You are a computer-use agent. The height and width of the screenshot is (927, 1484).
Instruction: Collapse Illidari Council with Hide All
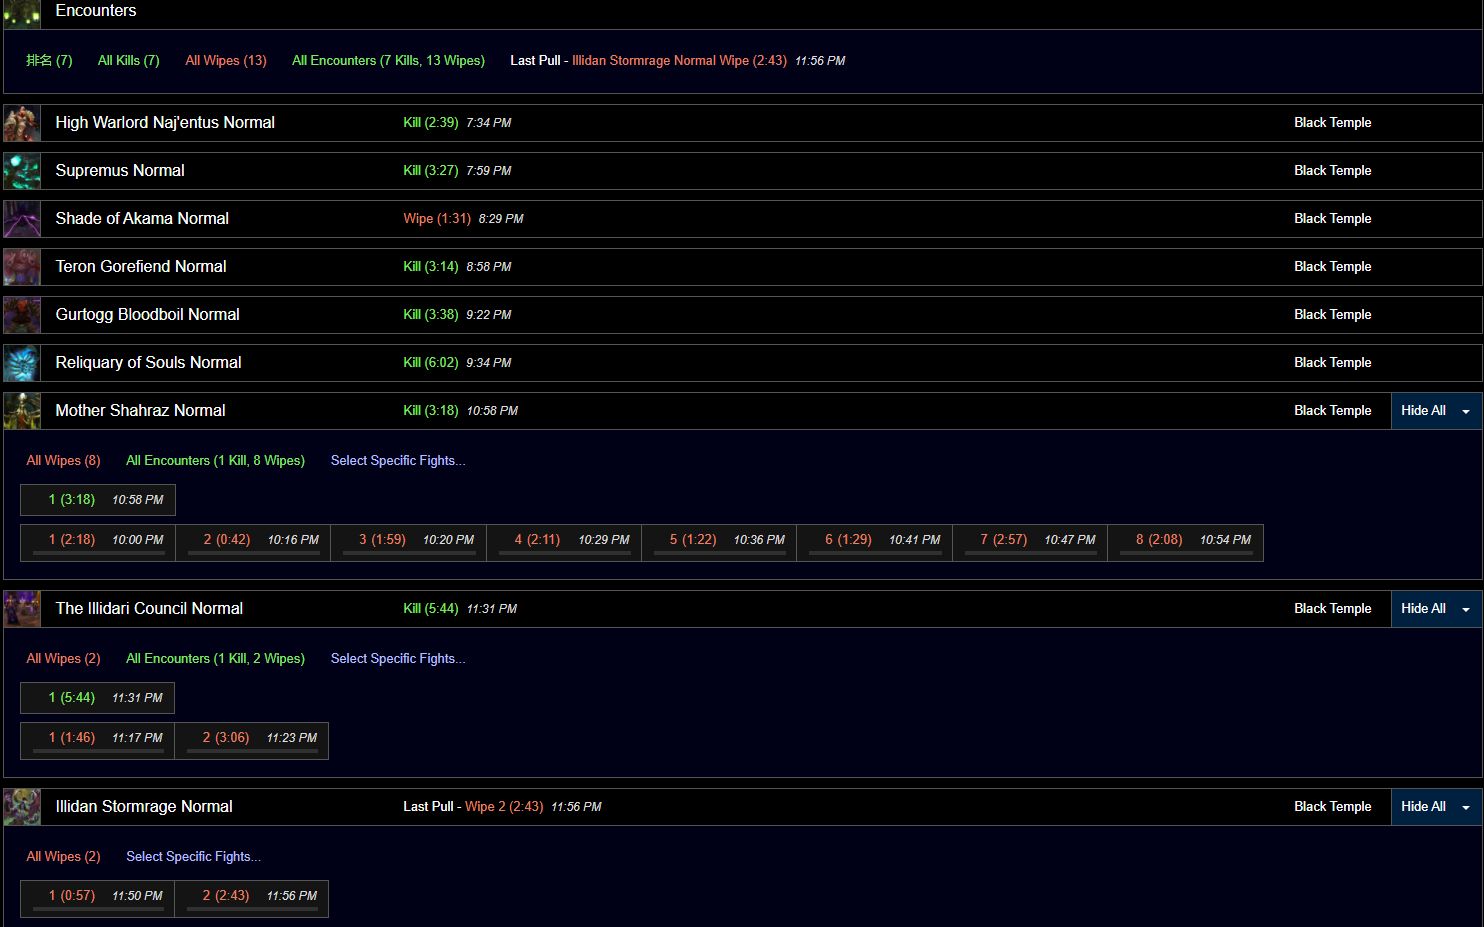[x=1436, y=609]
